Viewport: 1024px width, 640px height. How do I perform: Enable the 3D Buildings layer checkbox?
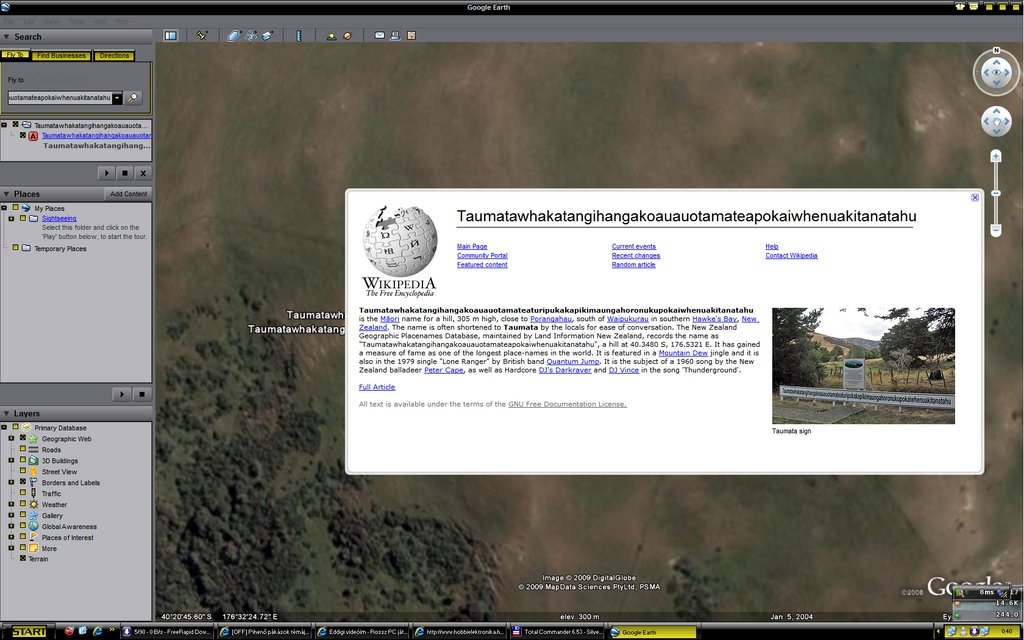click(x=23, y=460)
